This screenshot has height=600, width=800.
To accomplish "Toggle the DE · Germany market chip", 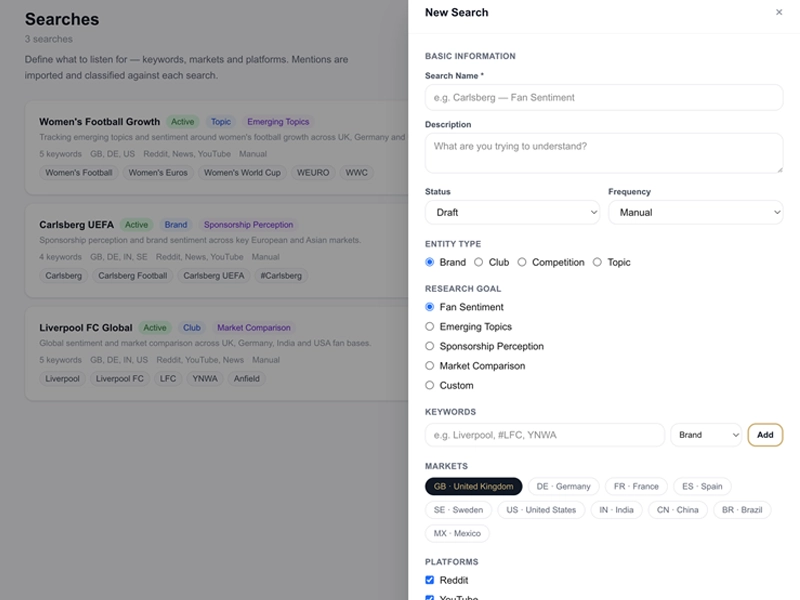I will (x=563, y=486).
